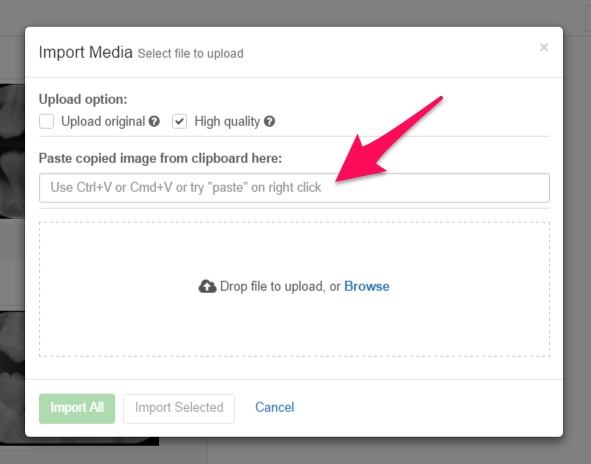591x464 pixels.
Task: Uncheck the High quality checkbox
Action: (x=179, y=121)
